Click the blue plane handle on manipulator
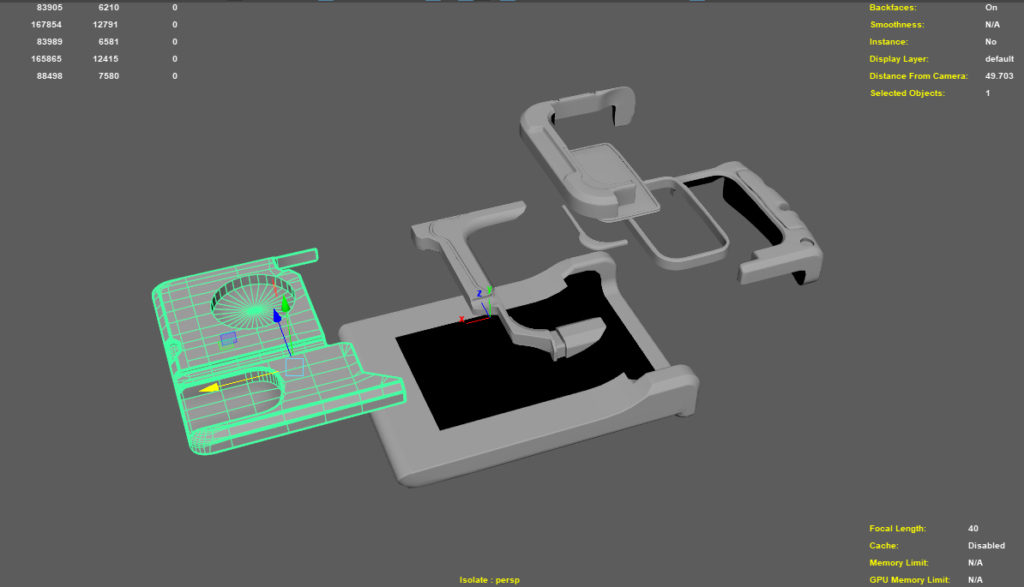The width and height of the screenshot is (1024, 587). (x=228, y=339)
